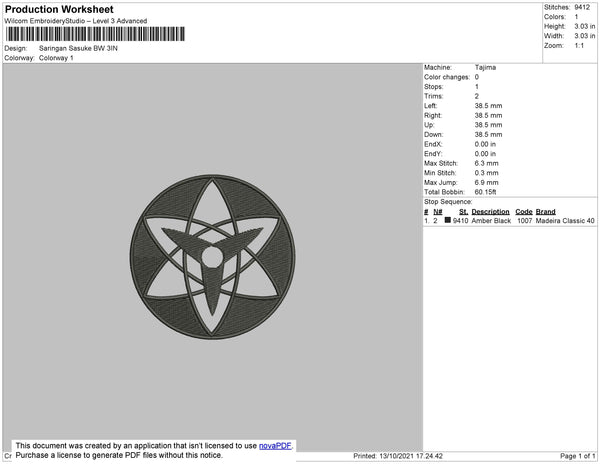Select the Zoom value '1:1'
Viewport: 600px width, 464px height.
tap(579, 46)
